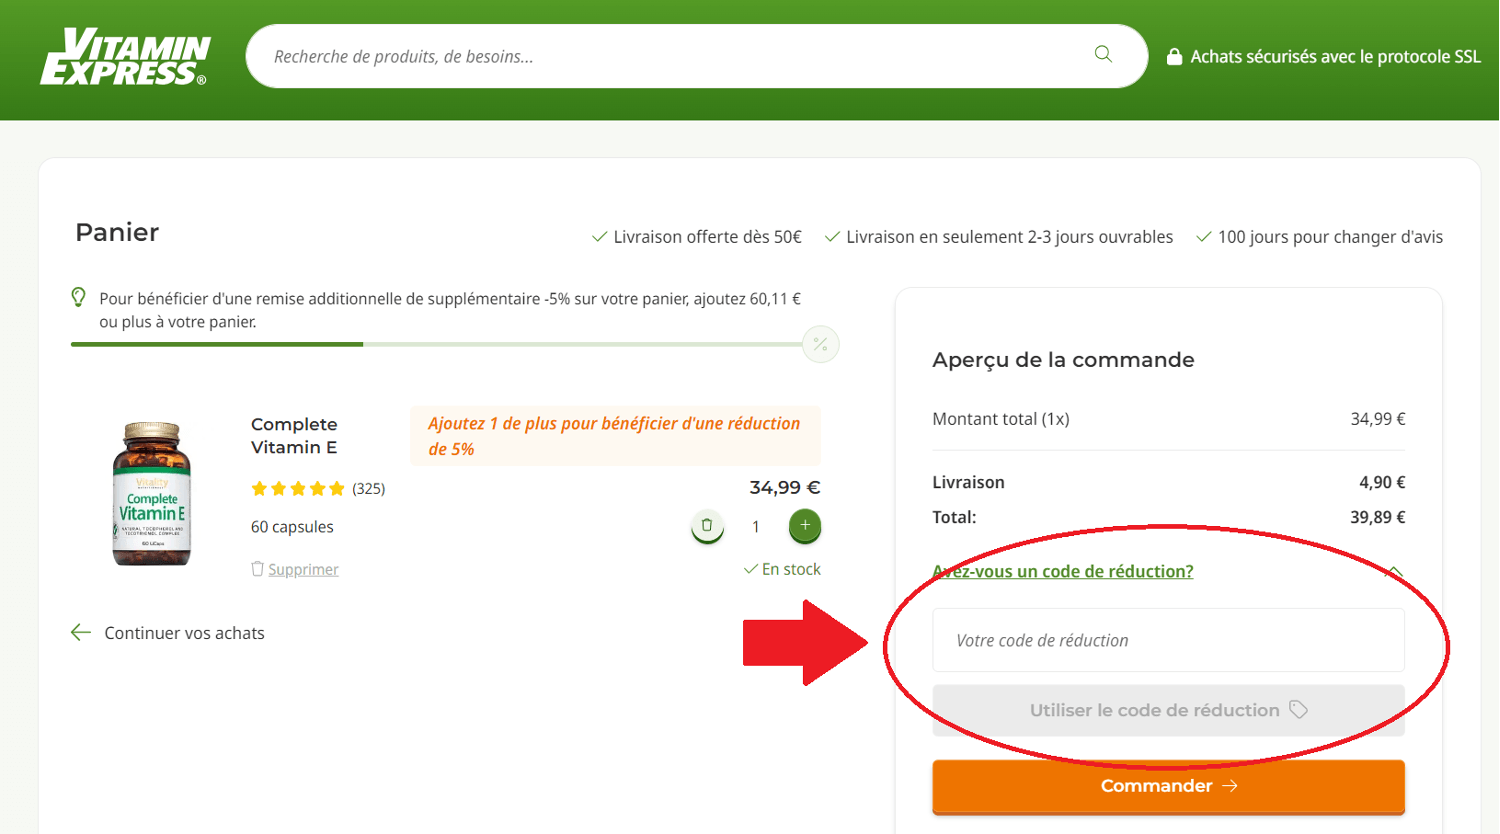The width and height of the screenshot is (1500, 834).
Task: Click the 'Aperçu de la commande' heading
Action: (x=1063, y=360)
